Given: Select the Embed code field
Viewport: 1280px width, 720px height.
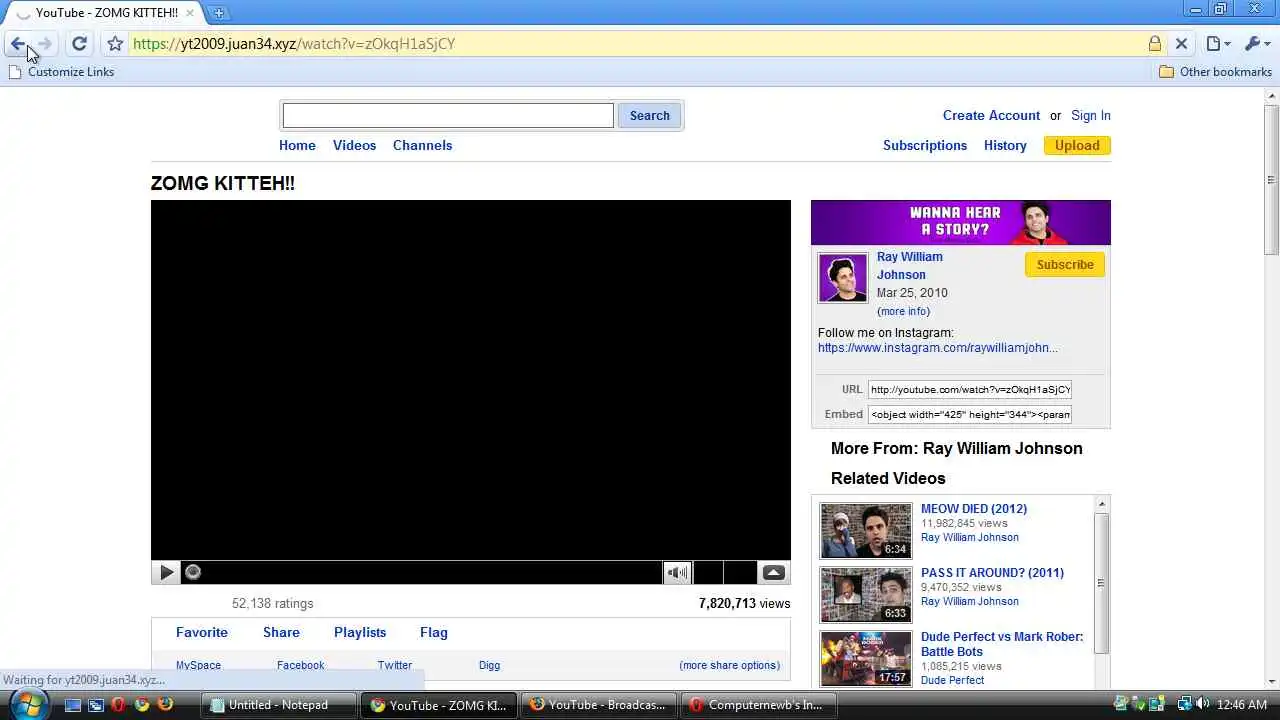Looking at the screenshot, I should 970,415.
